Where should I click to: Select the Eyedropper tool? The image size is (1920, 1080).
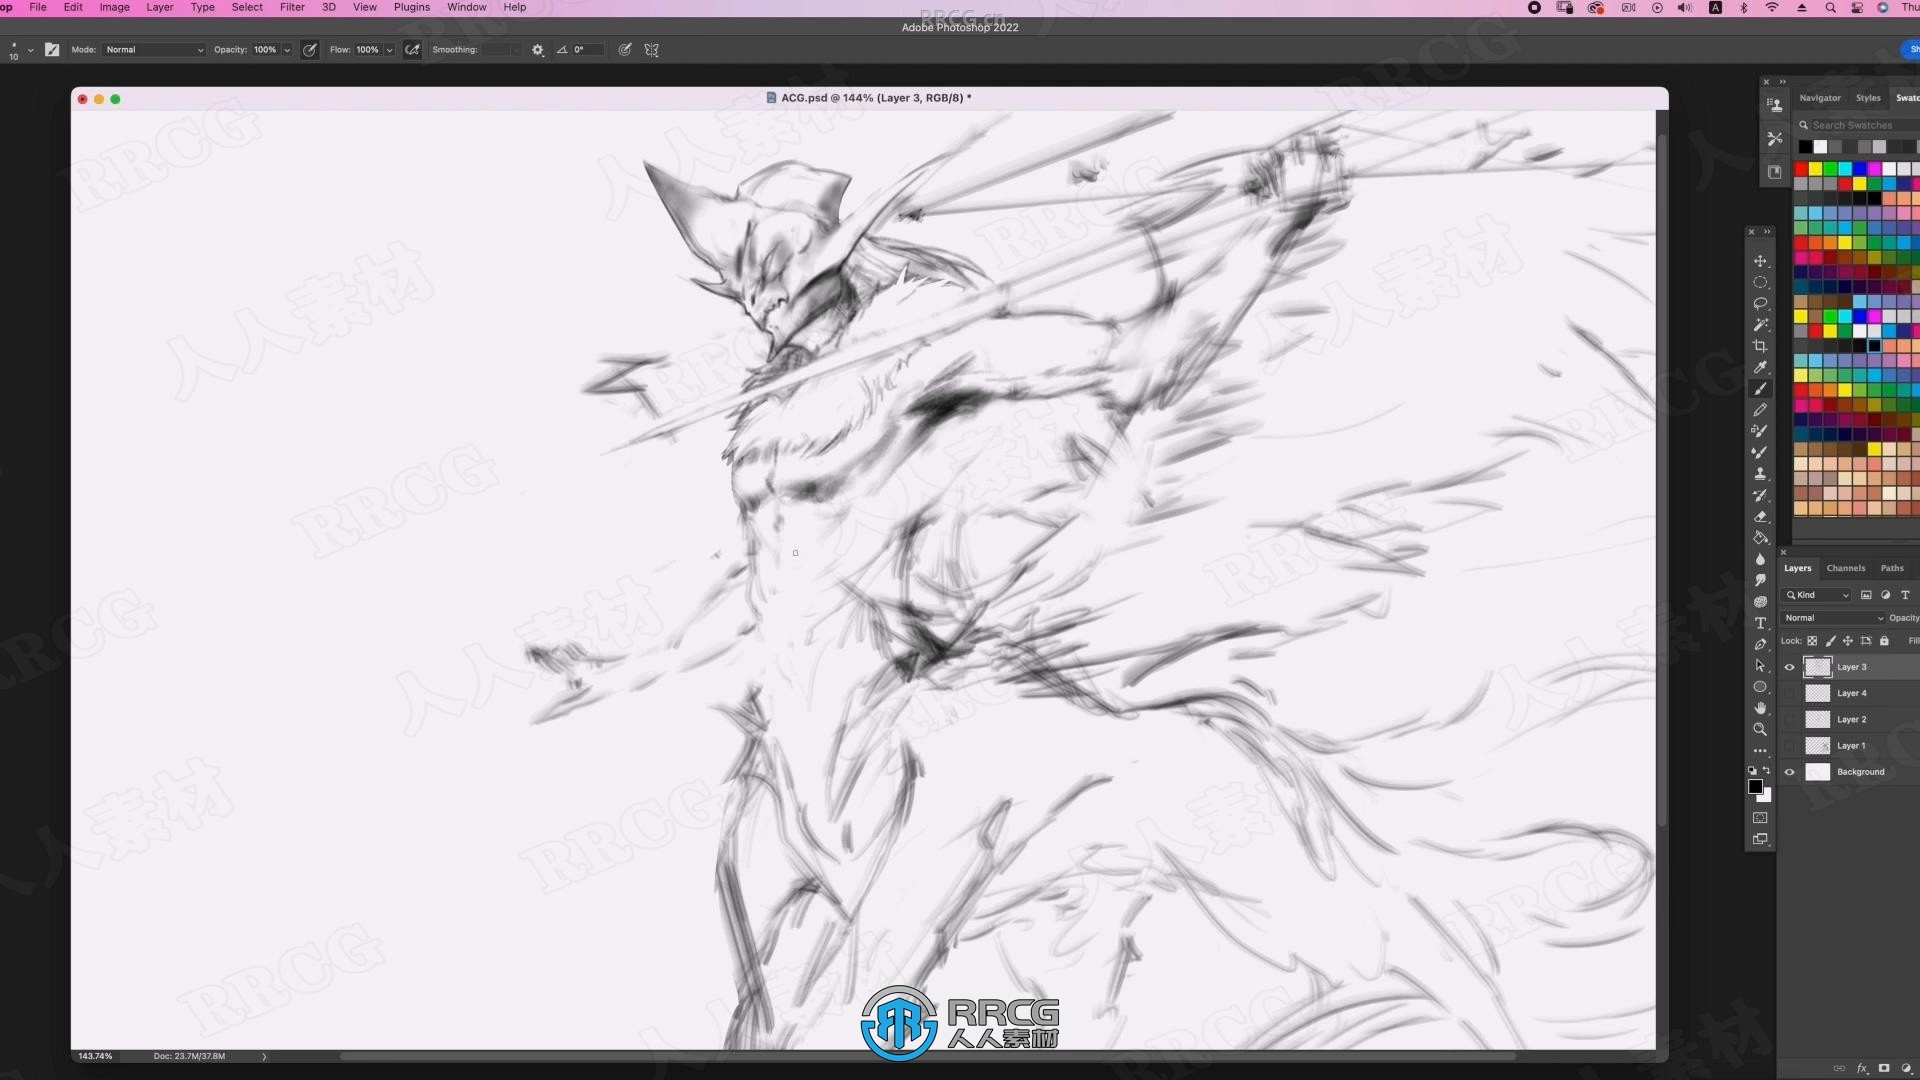[x=1760, y=367]
